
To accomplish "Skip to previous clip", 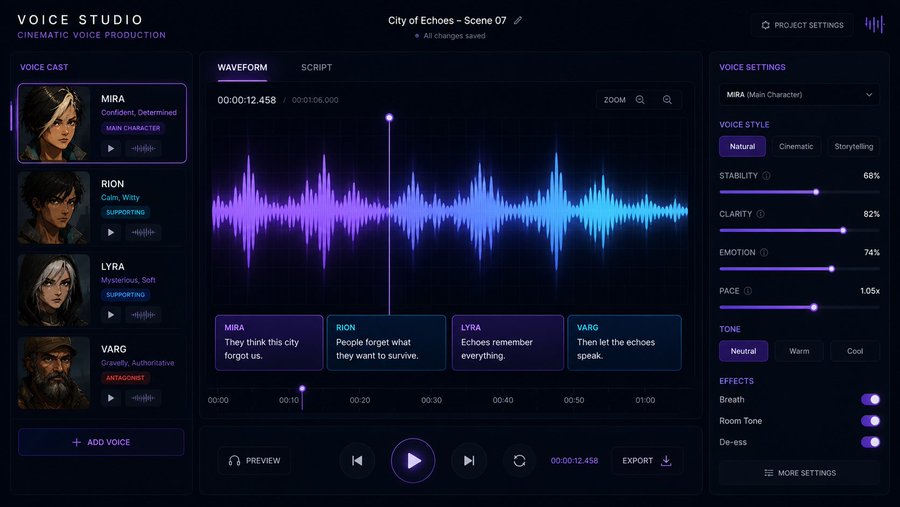I will (x=357, y=460).
